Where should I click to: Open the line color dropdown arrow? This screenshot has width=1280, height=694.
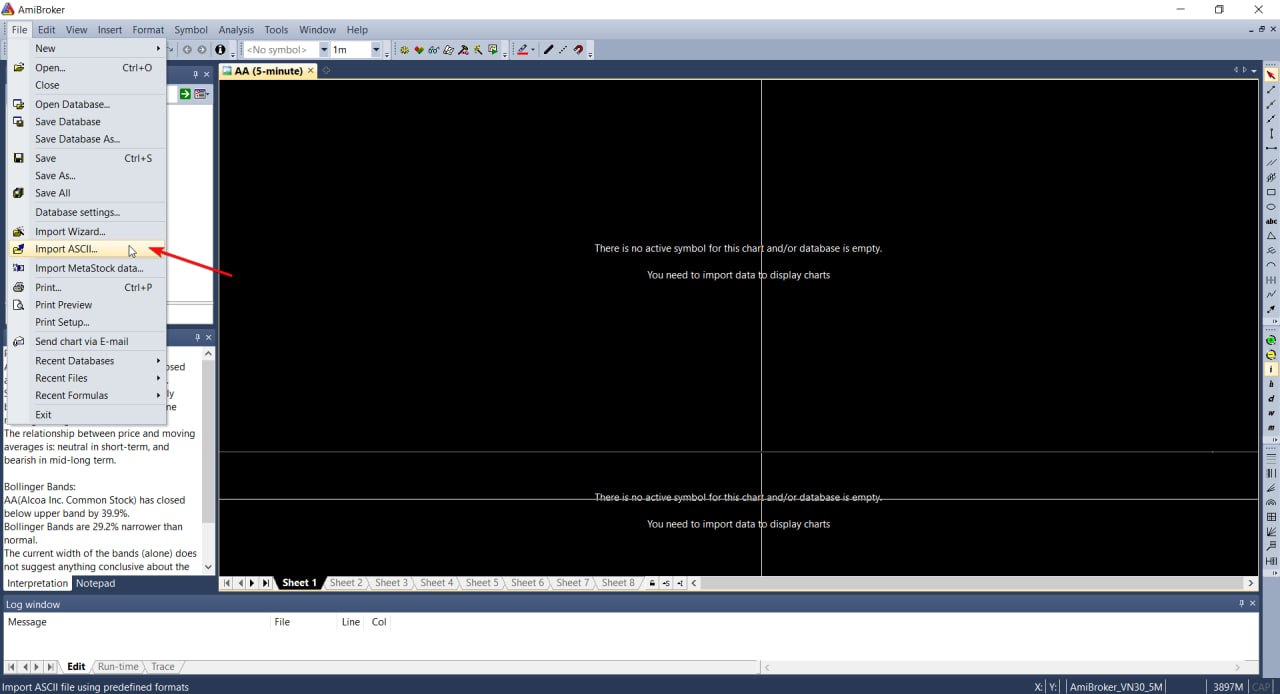pos(533,49)
